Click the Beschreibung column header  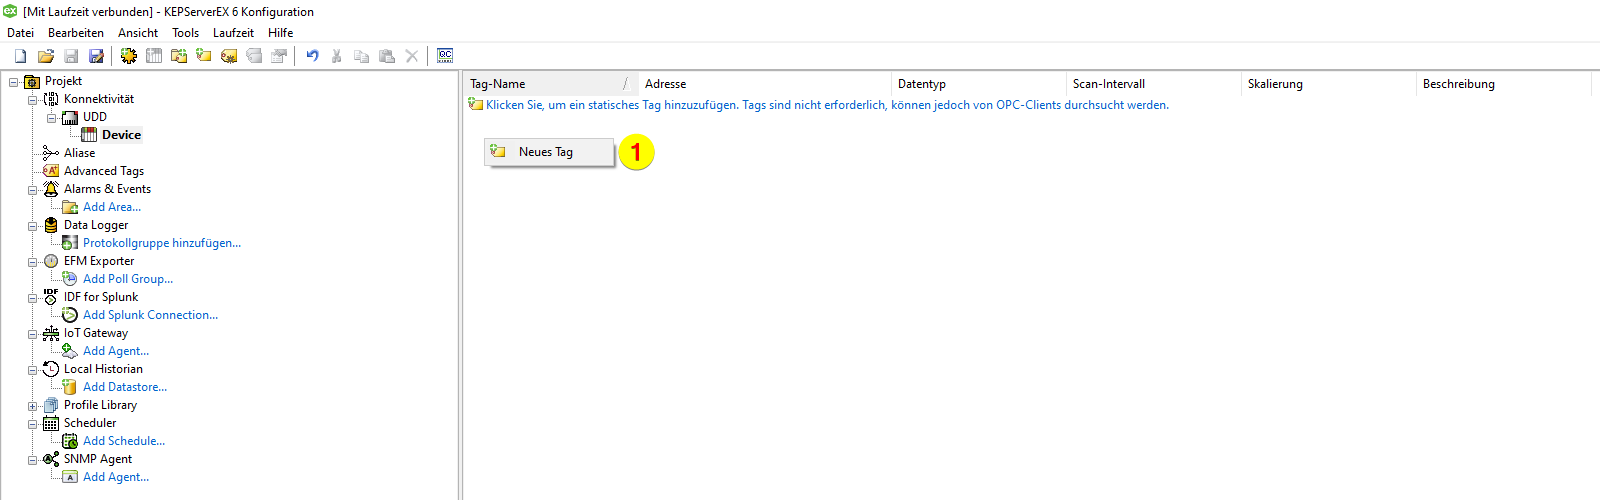1504,84
